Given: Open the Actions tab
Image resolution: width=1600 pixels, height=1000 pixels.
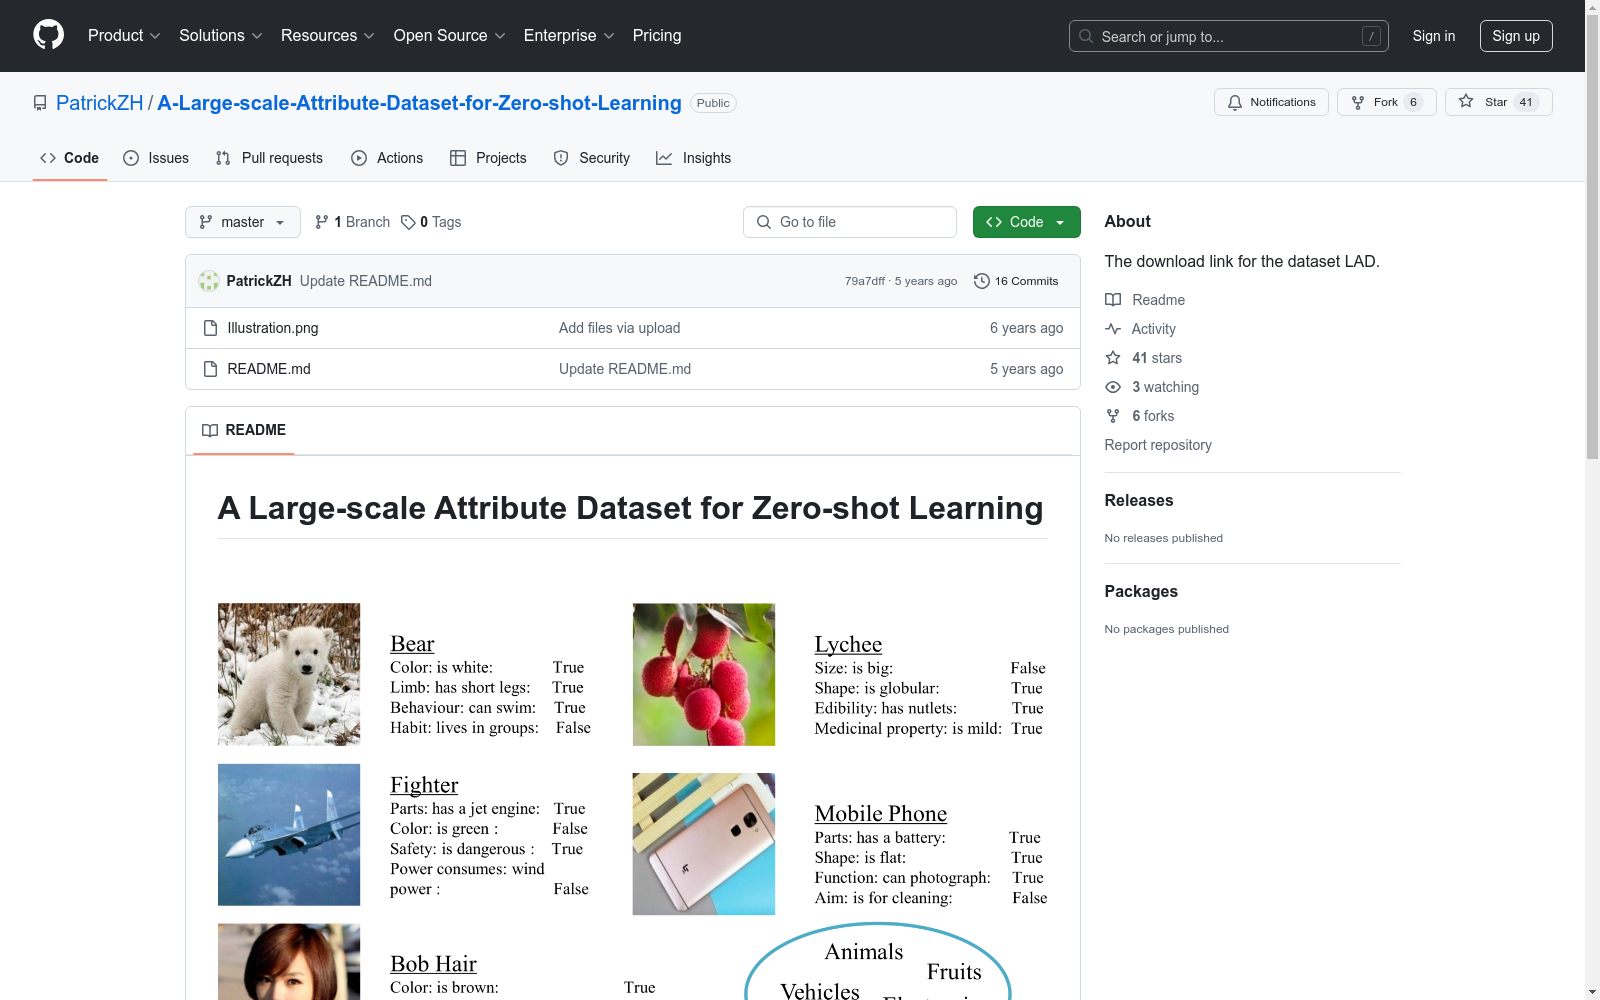Looking at the screenshot, I should click(387, 158).
